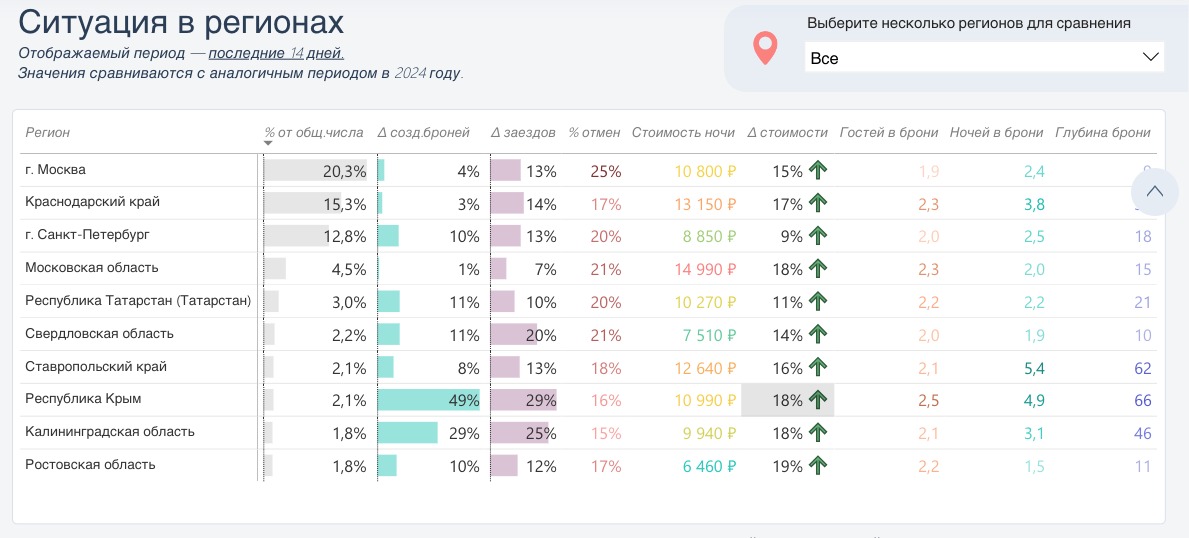Screen dimensions: 1189x538
Task: Click green up arrow in Ростовская область row
Action: click(x=819, y=466)
